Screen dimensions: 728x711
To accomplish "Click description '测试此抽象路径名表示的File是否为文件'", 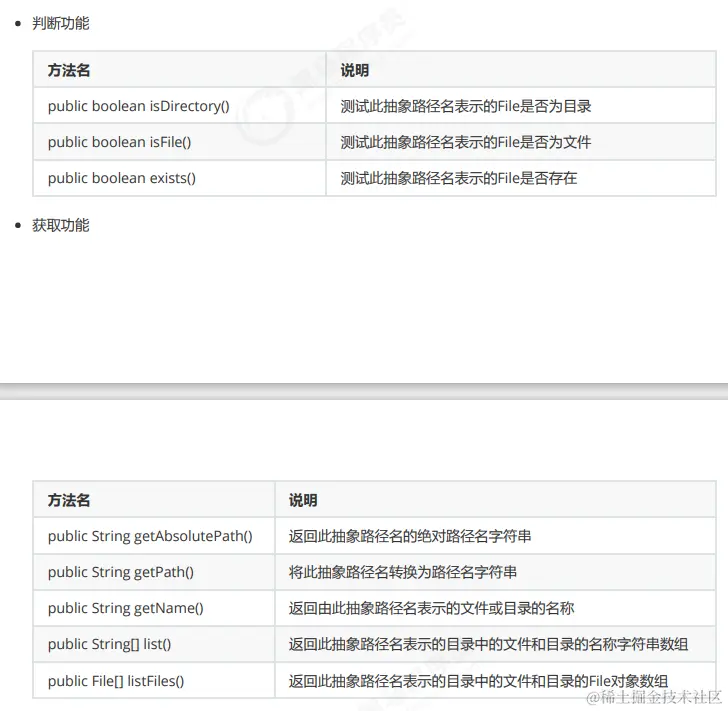I will (x=466, y=142).
